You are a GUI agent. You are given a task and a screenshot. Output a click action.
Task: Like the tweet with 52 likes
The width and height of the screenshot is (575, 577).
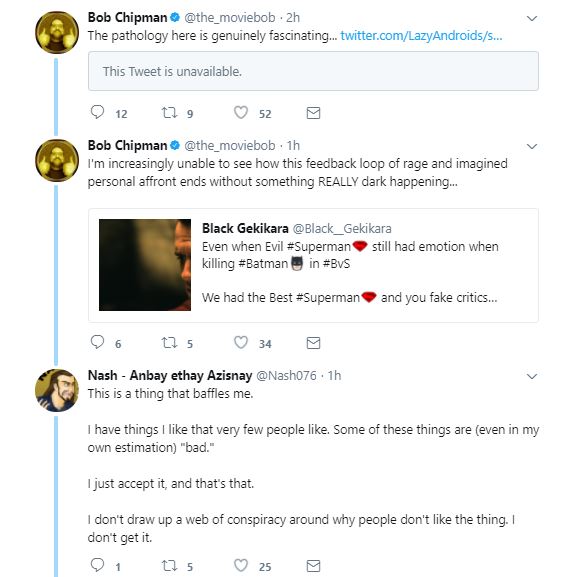241,112
